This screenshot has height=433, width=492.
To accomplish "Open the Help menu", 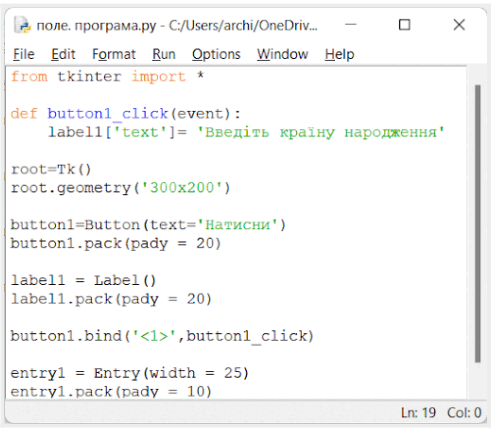I will click(339, 54).
